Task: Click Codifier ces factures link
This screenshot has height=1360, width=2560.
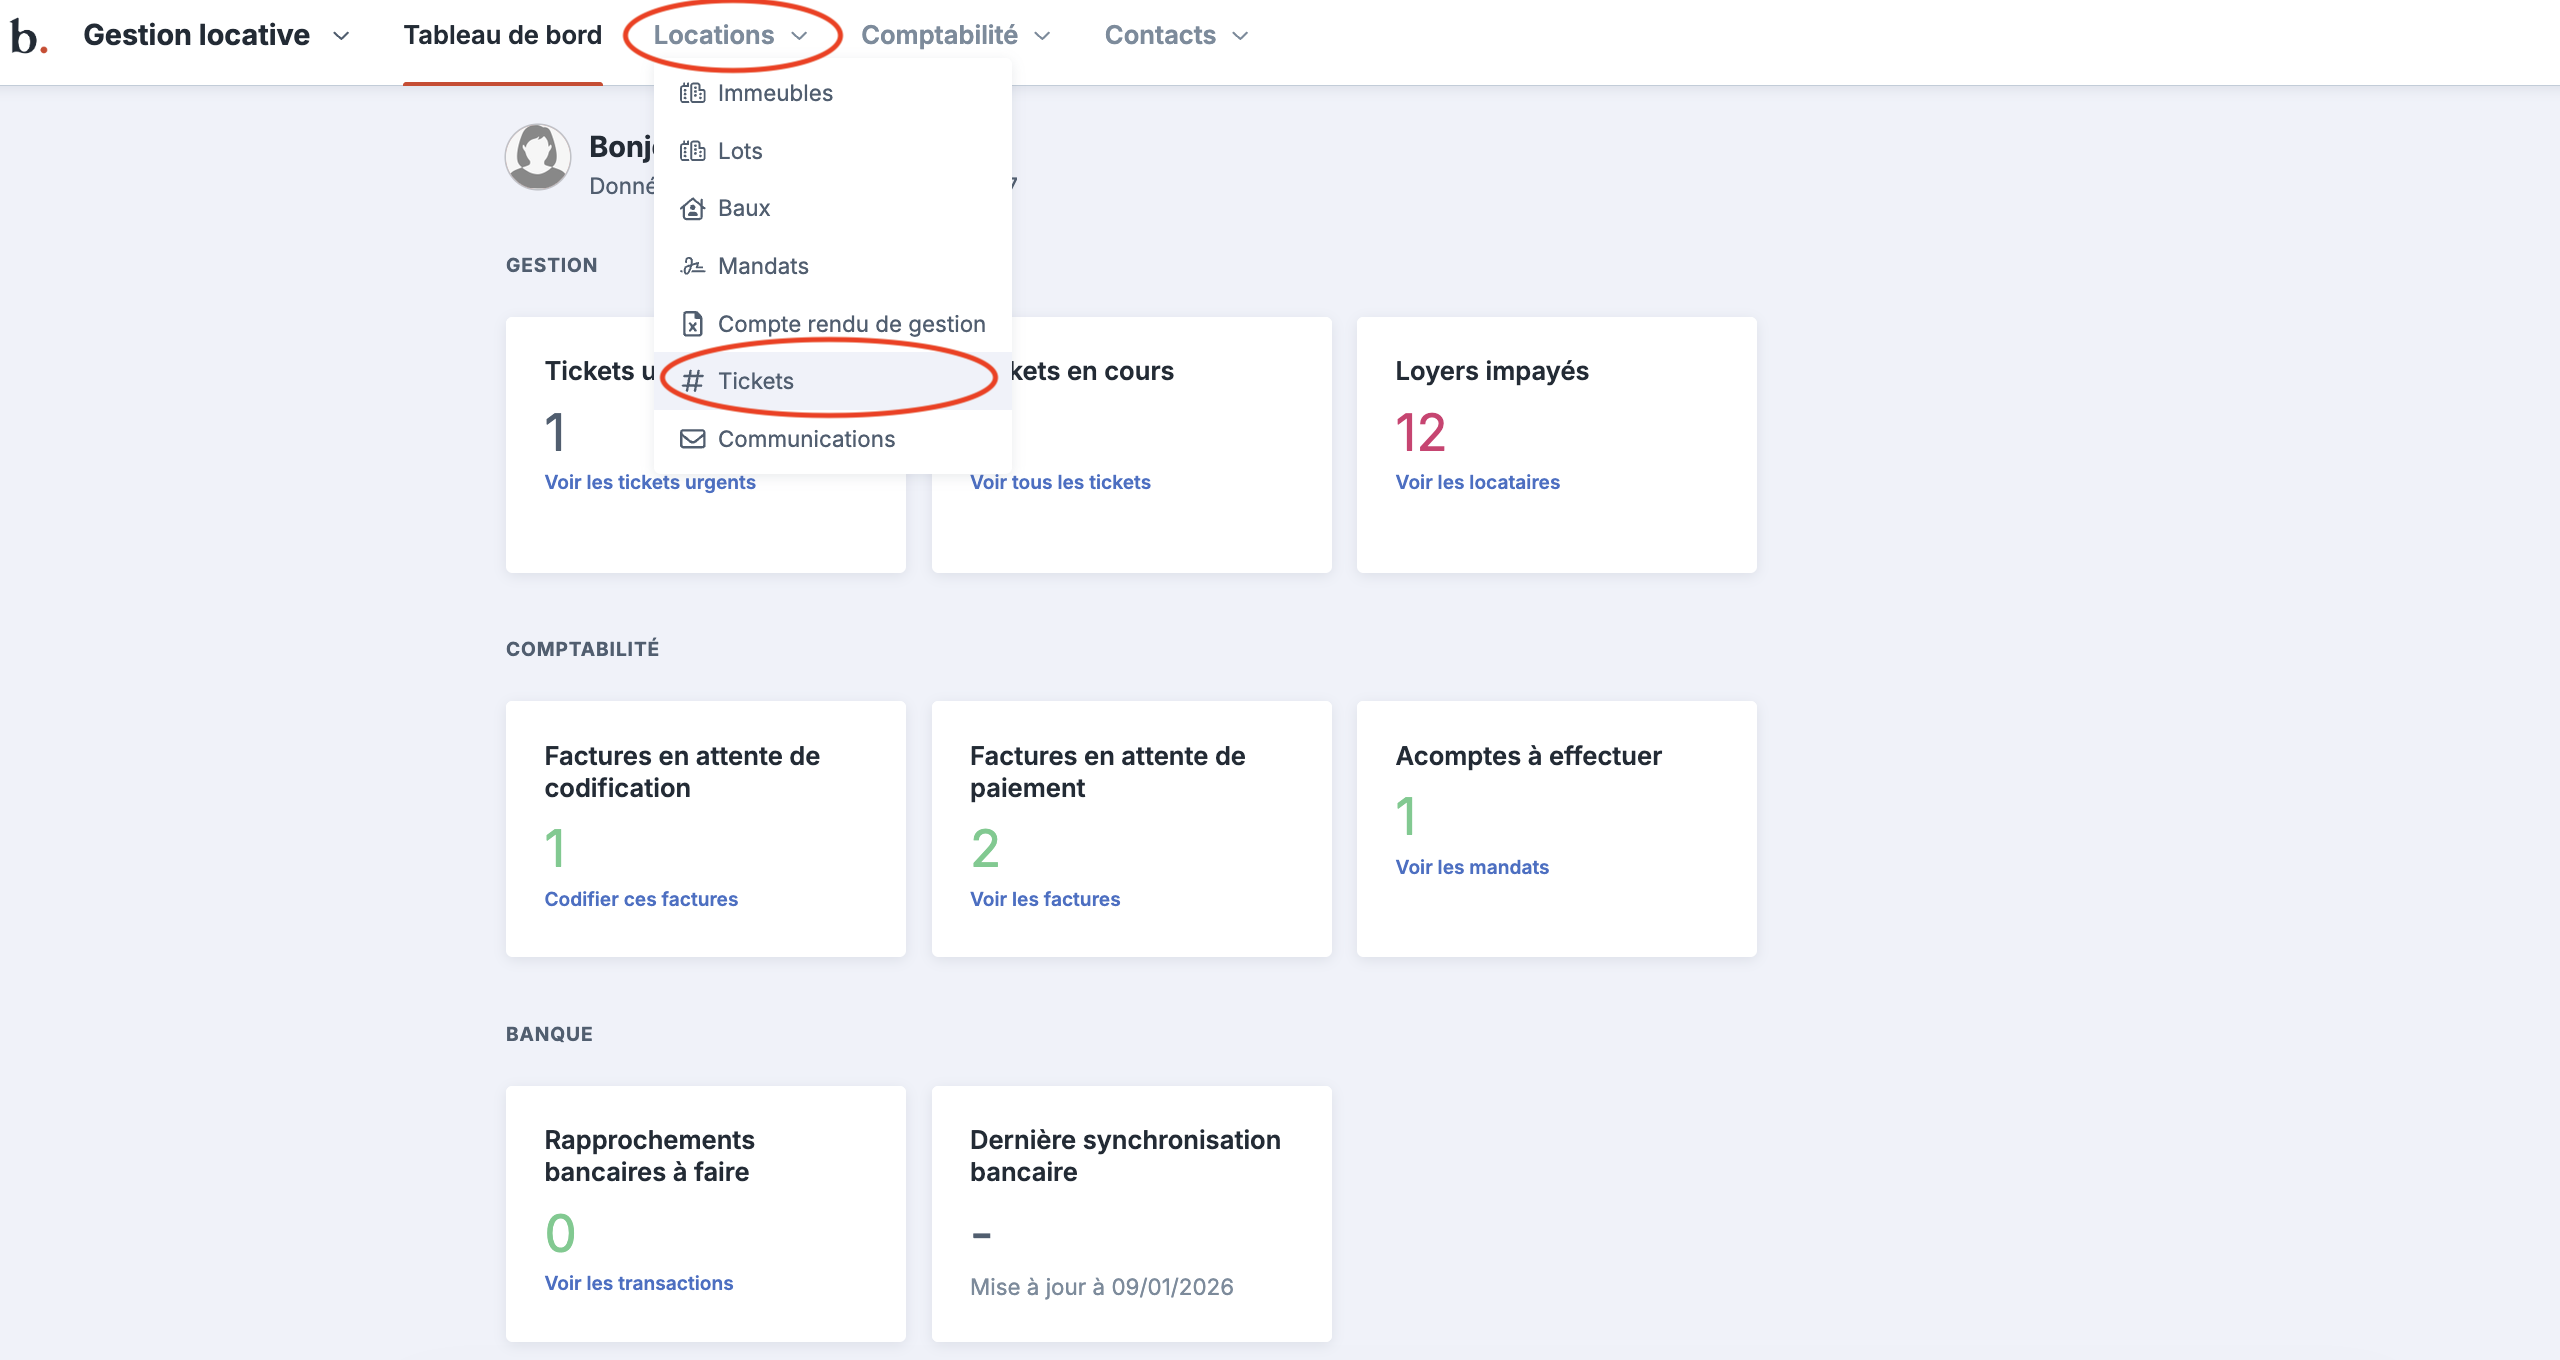Action: 641,899
